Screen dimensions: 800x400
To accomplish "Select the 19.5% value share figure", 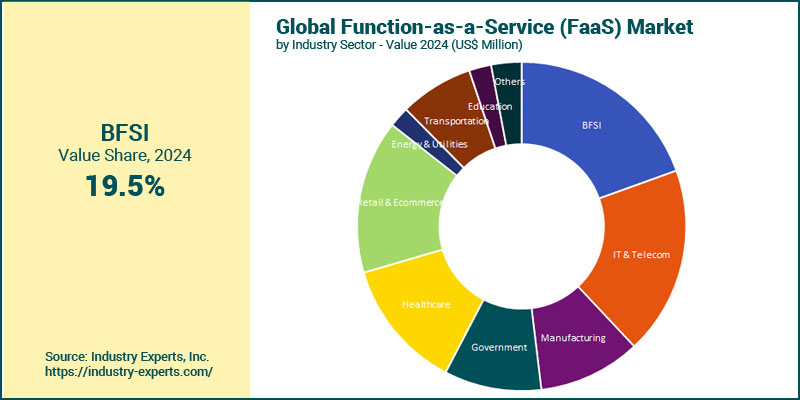I will tap(124, 185).
